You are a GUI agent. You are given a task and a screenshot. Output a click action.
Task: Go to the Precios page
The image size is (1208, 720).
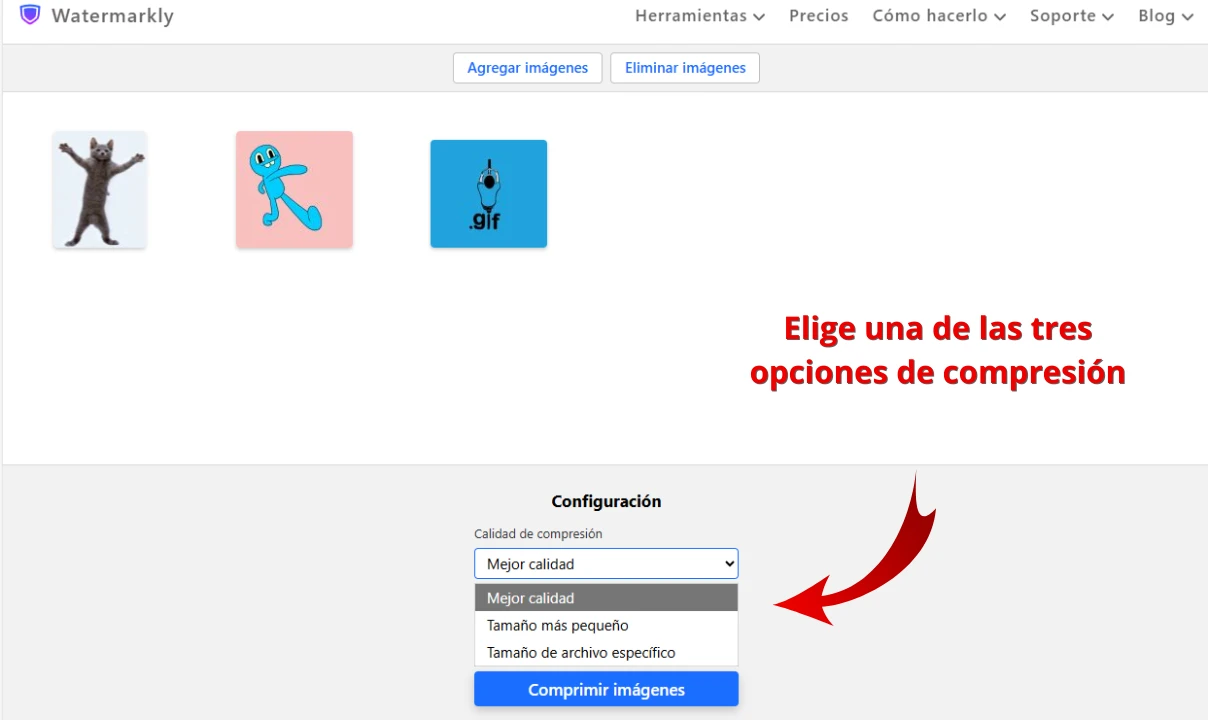tap(818, 16)
